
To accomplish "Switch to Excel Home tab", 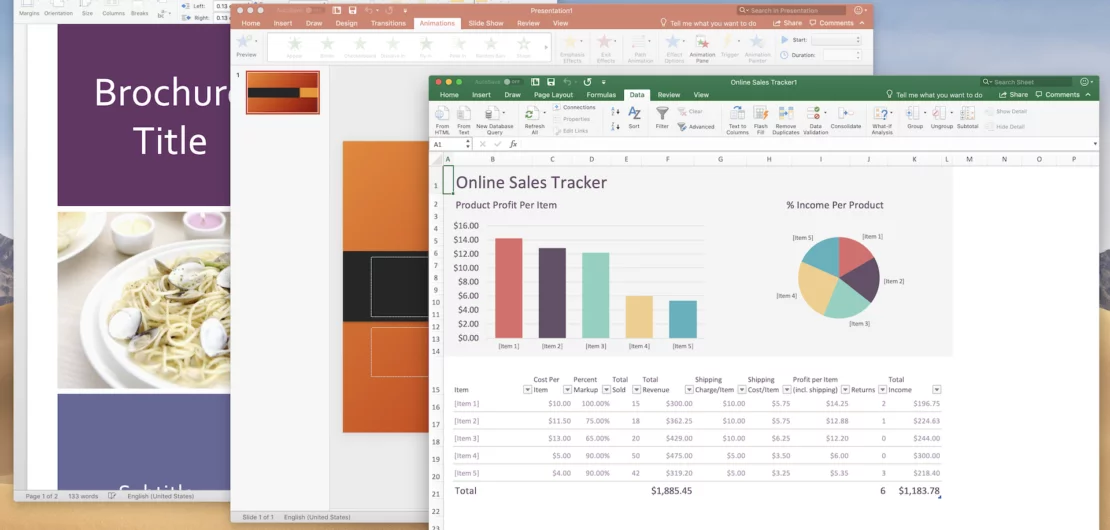I will (x=449, y=95).
